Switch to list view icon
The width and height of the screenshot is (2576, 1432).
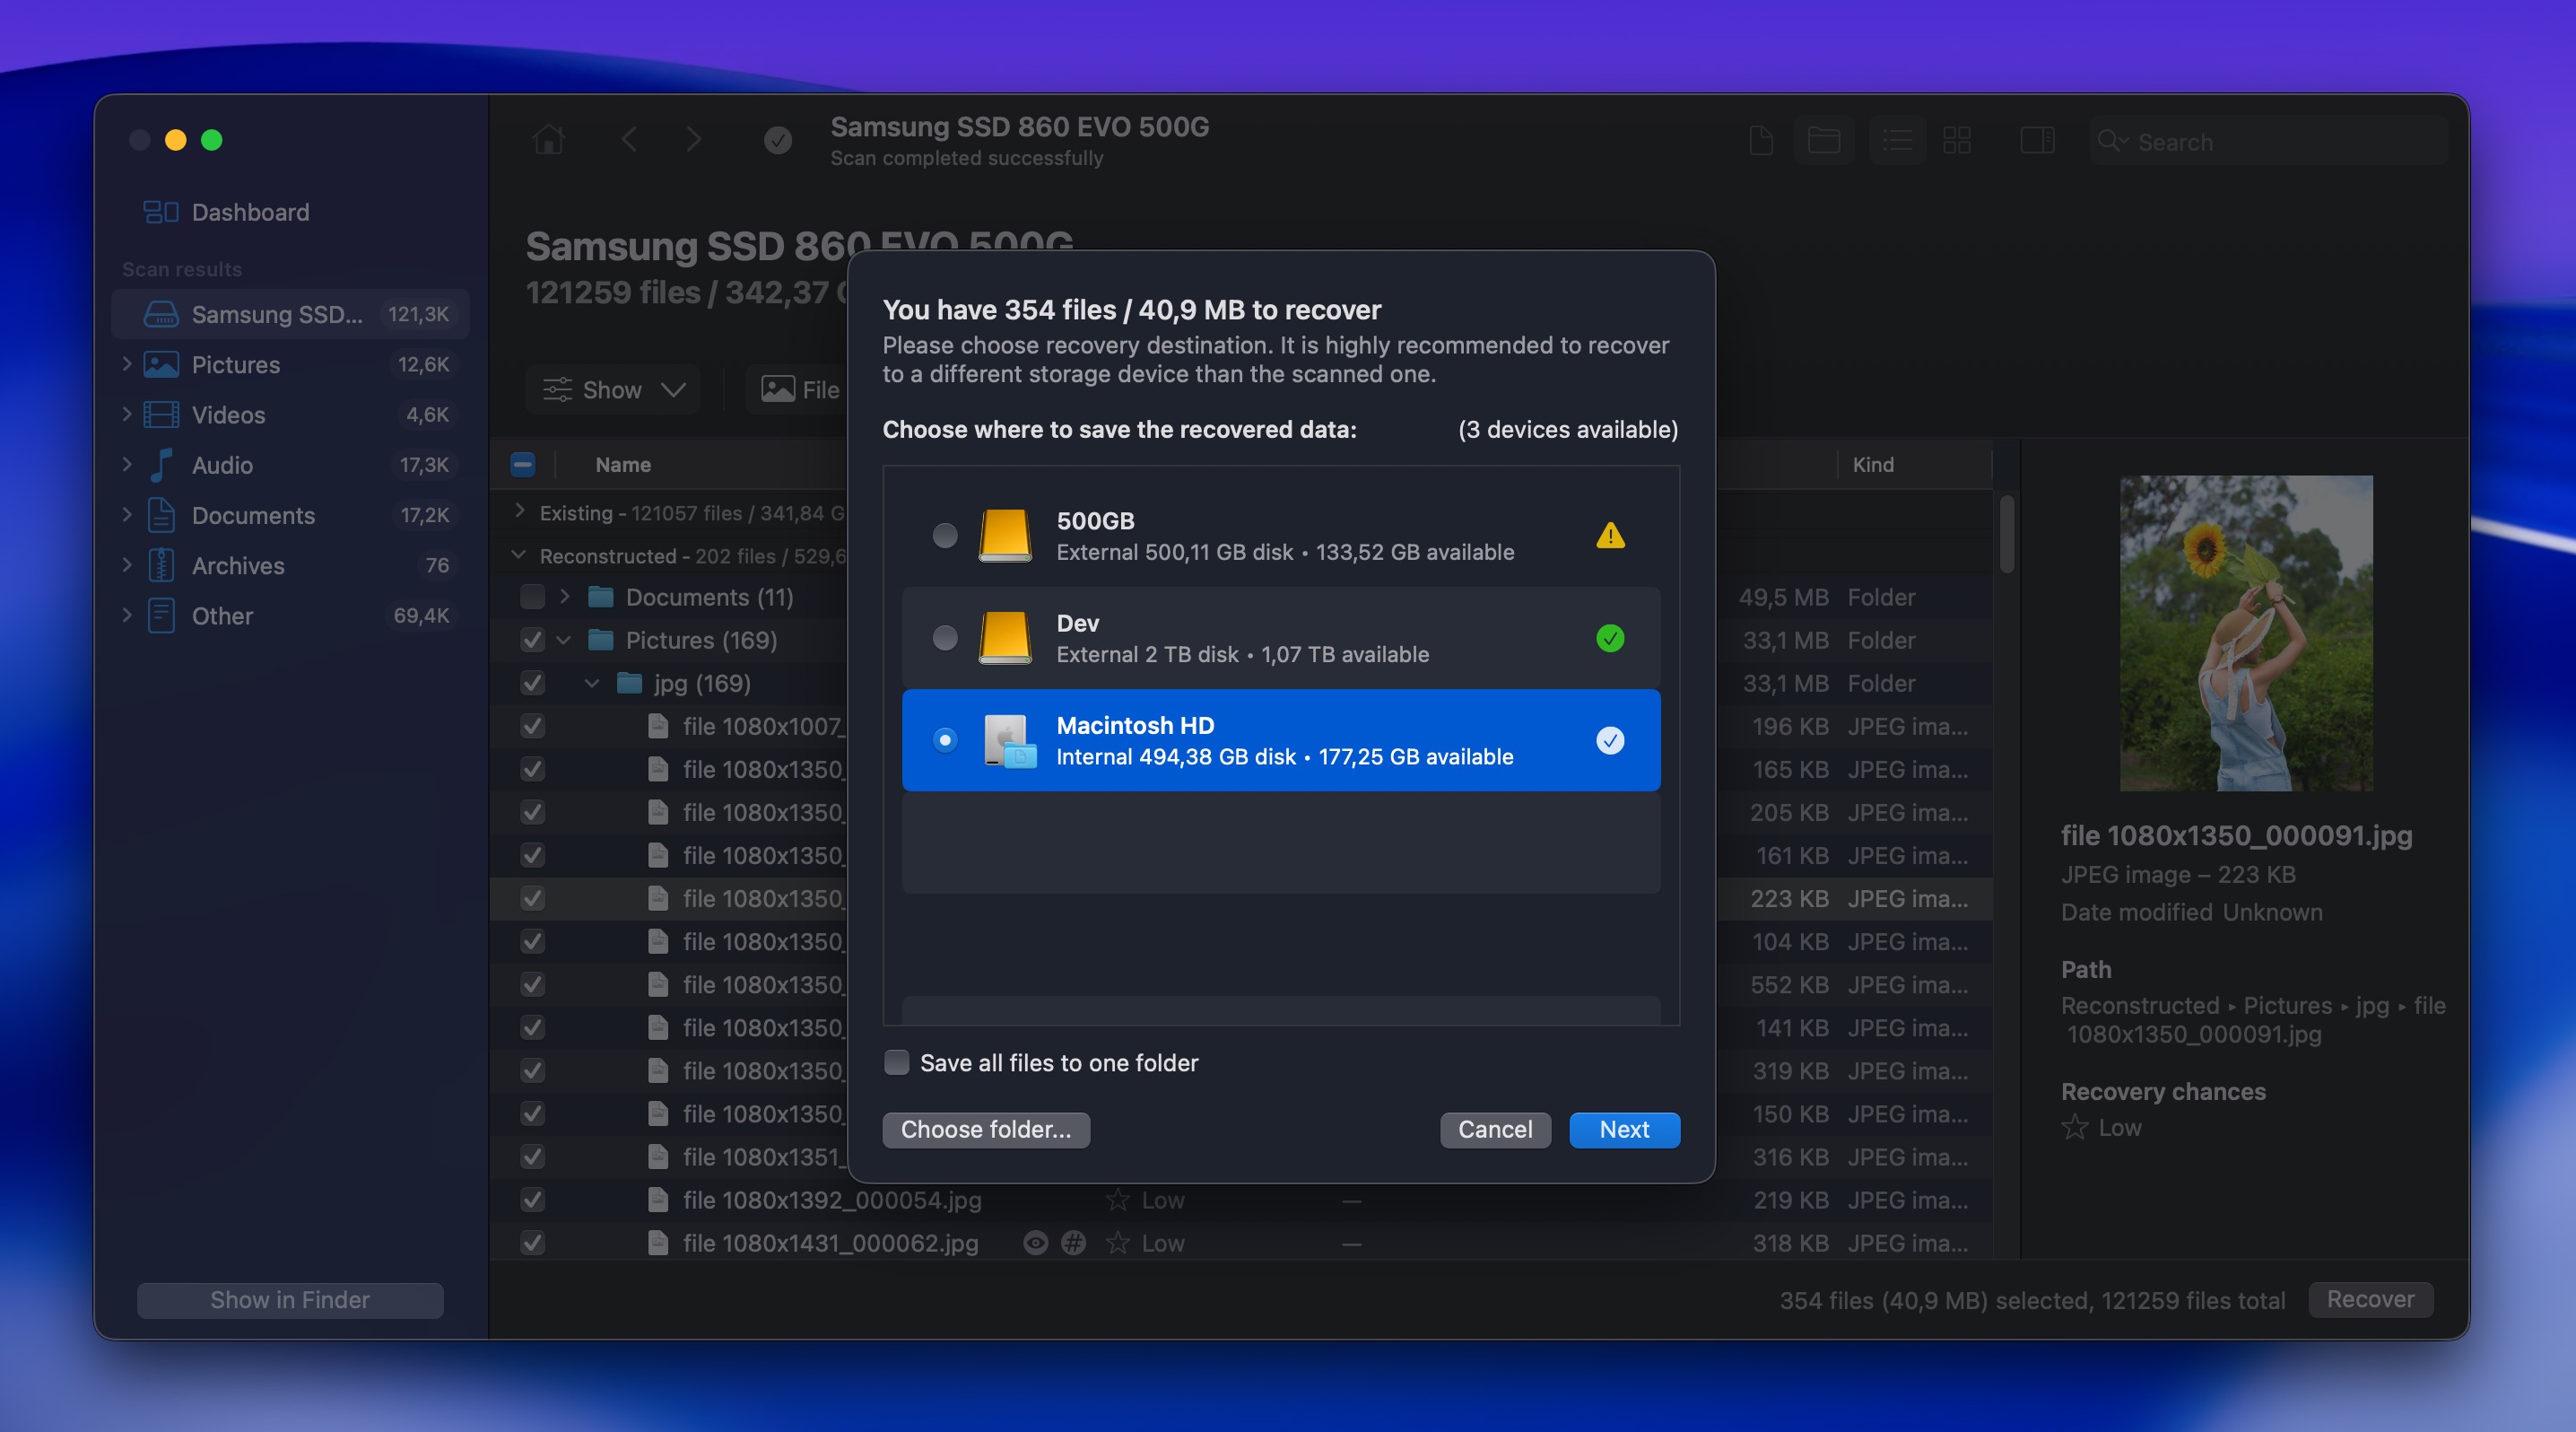tap(1897, 140)
